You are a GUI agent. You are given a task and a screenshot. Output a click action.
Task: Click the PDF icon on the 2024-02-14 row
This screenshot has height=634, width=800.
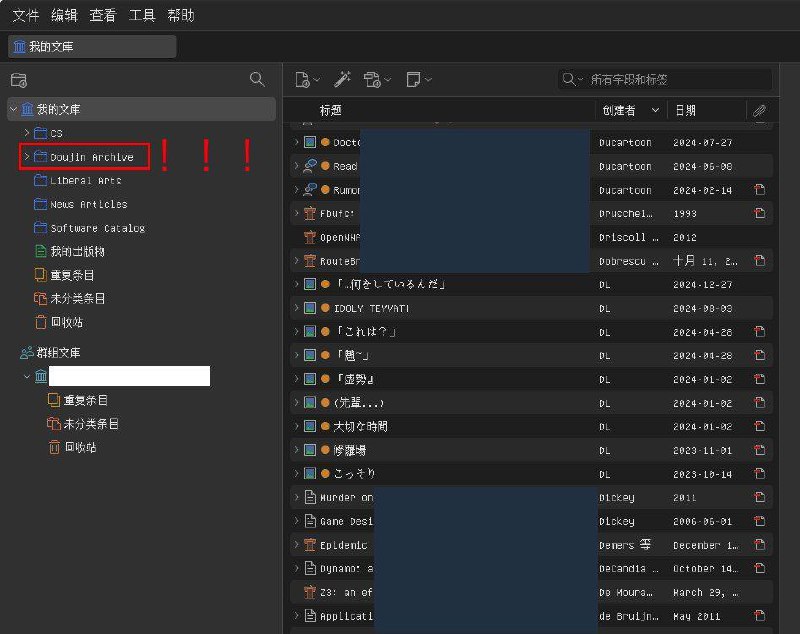click(760, 190)
